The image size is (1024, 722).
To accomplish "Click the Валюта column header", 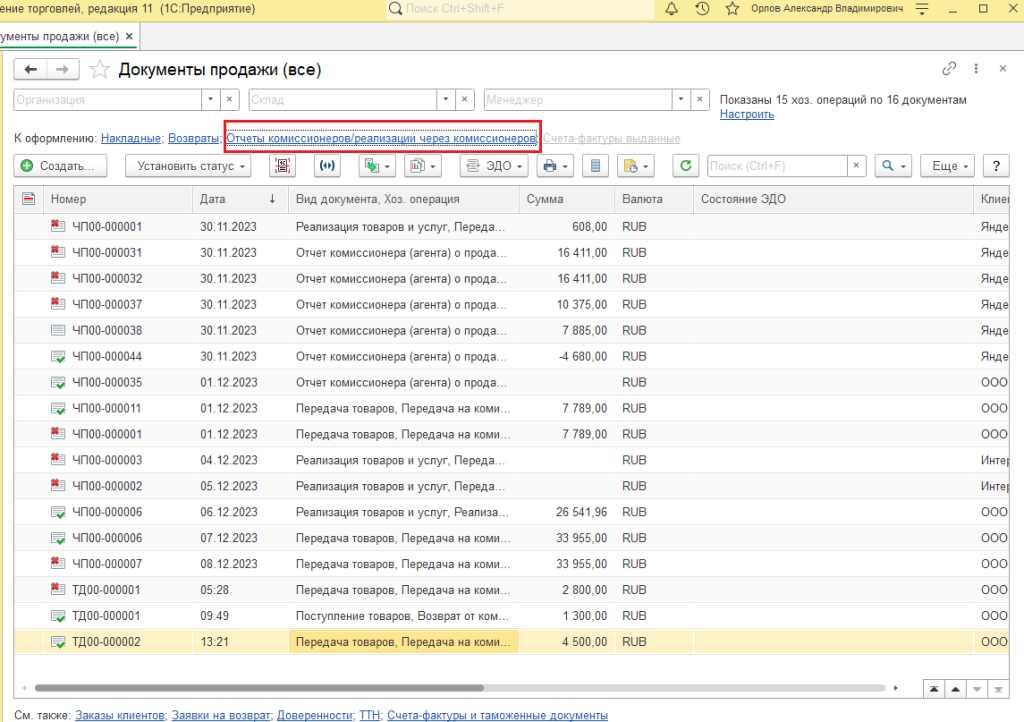I will pos(654,199).
